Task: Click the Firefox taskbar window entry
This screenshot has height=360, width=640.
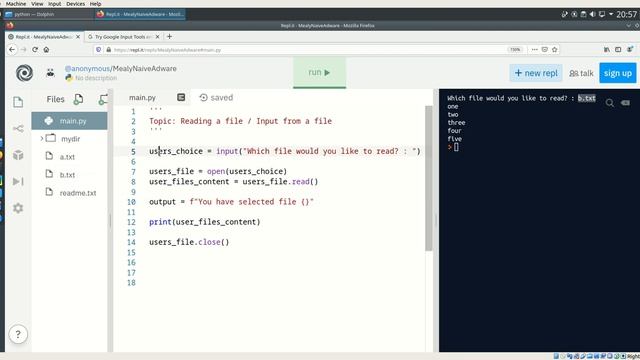Action: pos(140,14)
